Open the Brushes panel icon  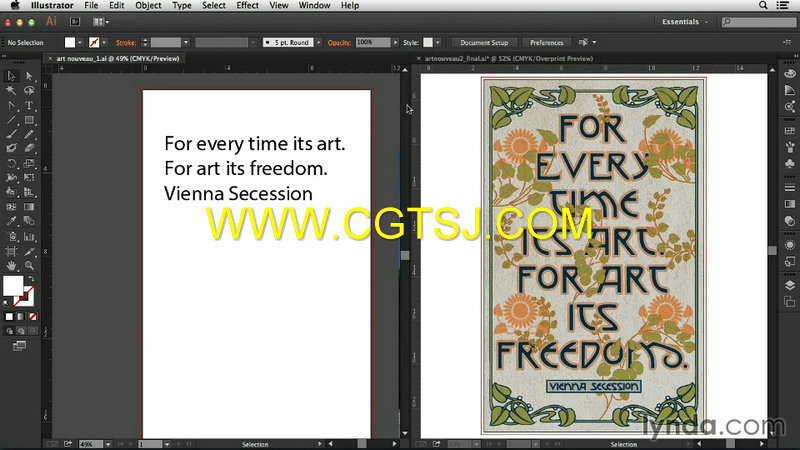790,147
